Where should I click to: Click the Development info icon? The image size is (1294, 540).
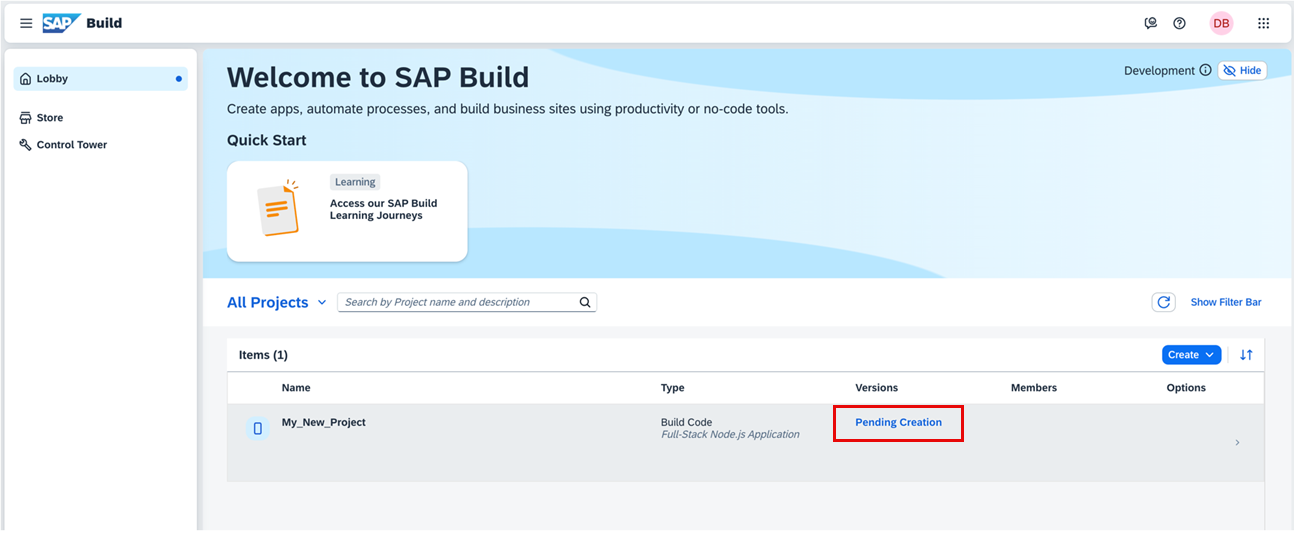point(1205,71)
